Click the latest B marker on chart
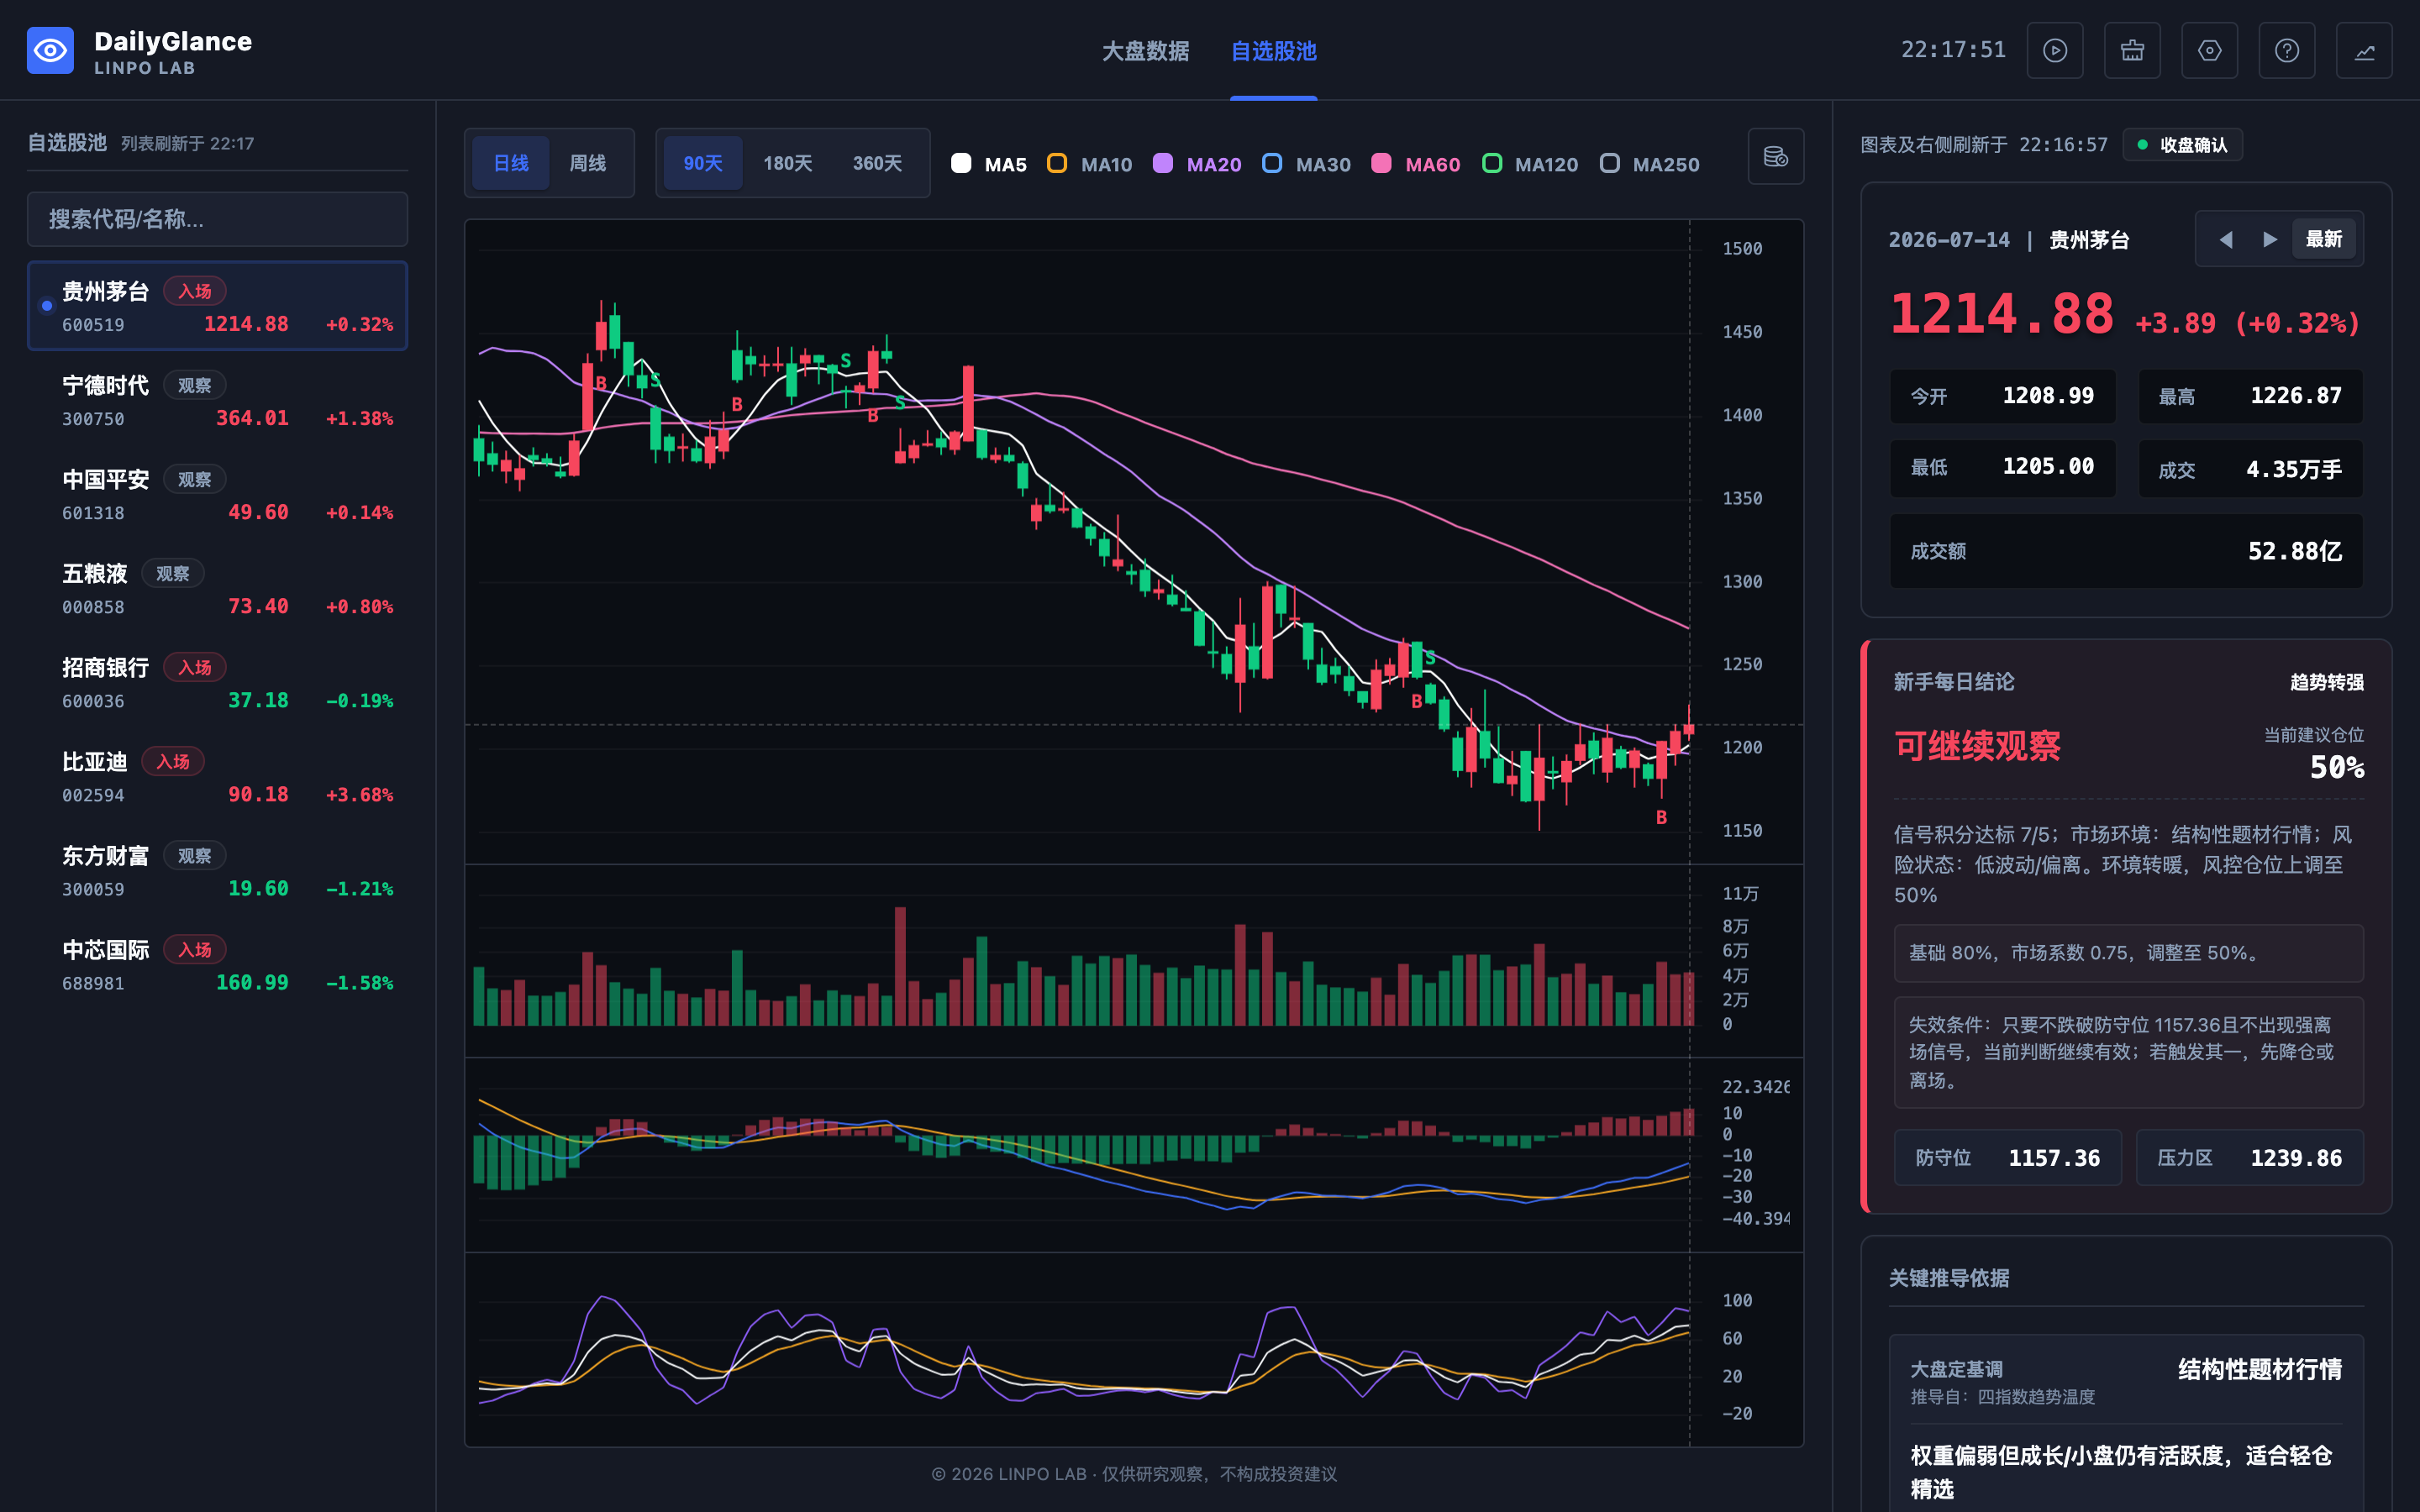The width and height of the screenshot is (2420, 1512). click(x=1661, y=818)
